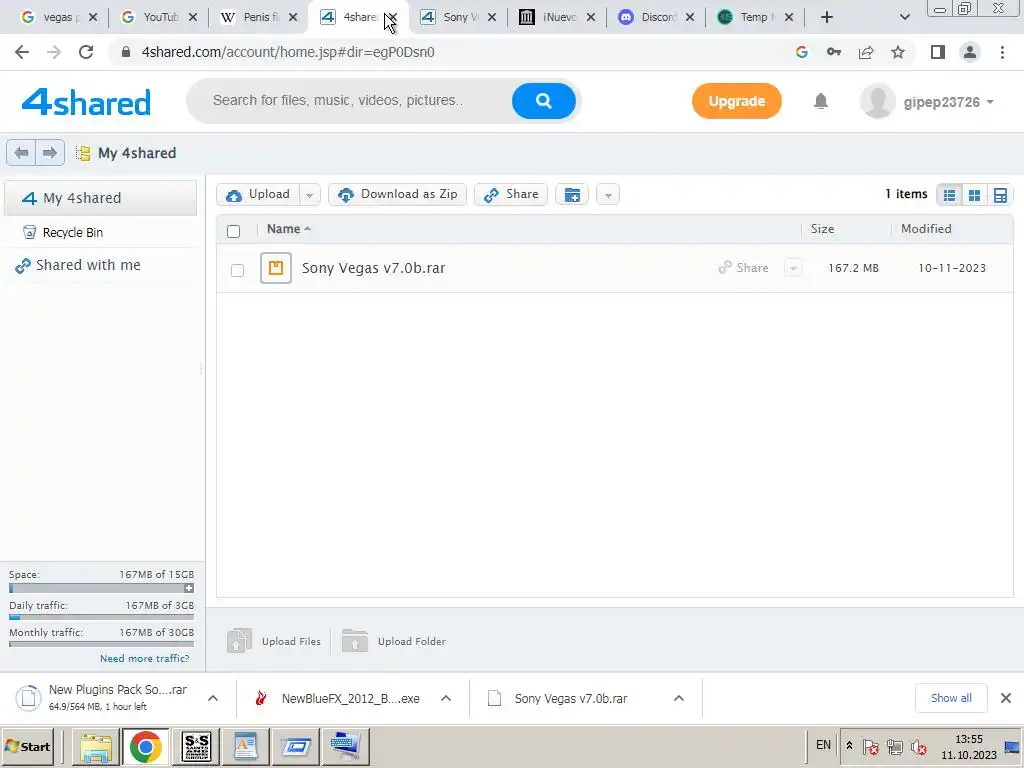Click the muted volume tray icon
Viewport: 1024px width, 768px height.
coord(919,746)
